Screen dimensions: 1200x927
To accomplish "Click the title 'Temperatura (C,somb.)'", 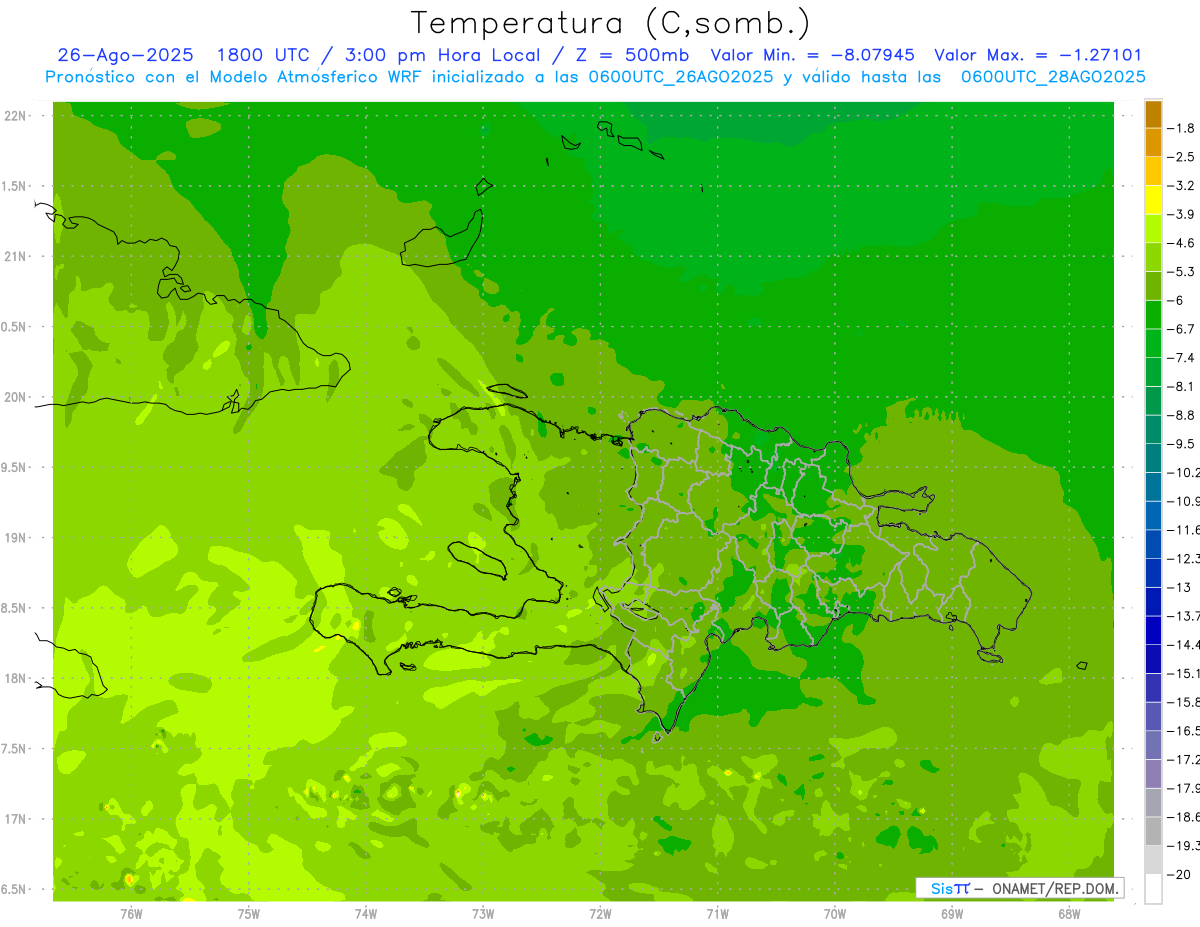I will pos(610,23).
